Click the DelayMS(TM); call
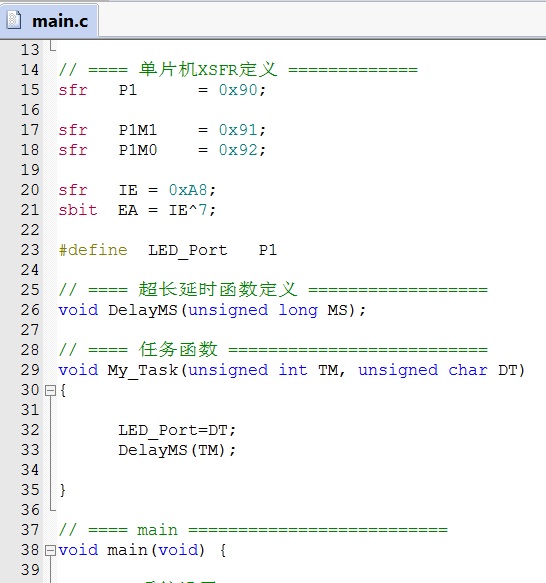Image resolution: width=546 pixels, height=583 pixels. coord(177,451)
